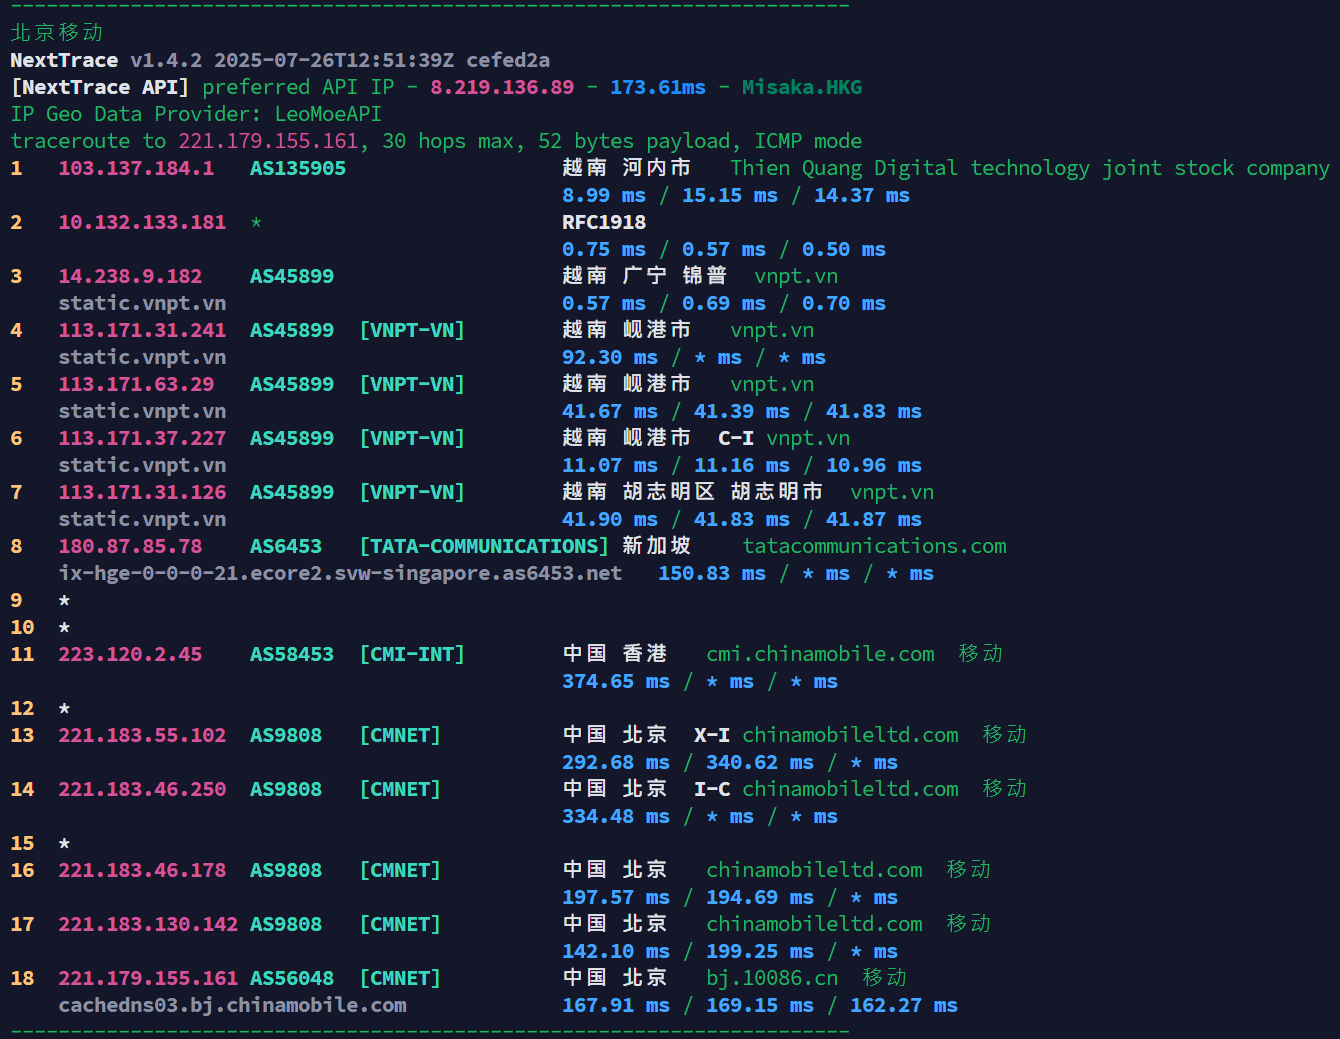Click bj.10086.cn domain
Image resolution: width=1340 pixels, height=1039 pixels.
pos(772,978)
